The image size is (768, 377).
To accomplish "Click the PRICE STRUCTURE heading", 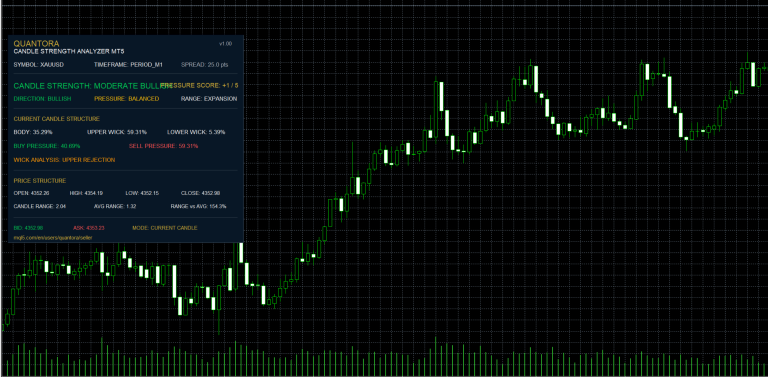I will click(x=40, y=181).
